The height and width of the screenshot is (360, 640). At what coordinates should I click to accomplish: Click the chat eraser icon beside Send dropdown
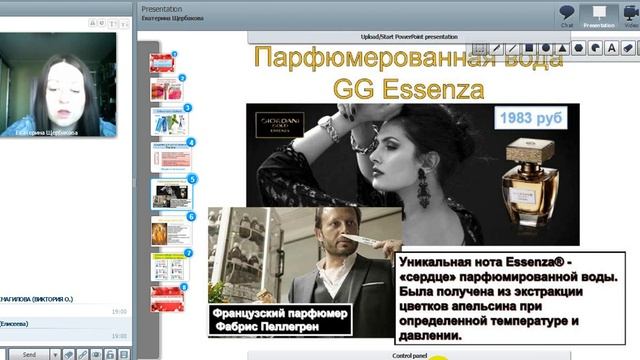pyautogui.click(x=69, y=355)
